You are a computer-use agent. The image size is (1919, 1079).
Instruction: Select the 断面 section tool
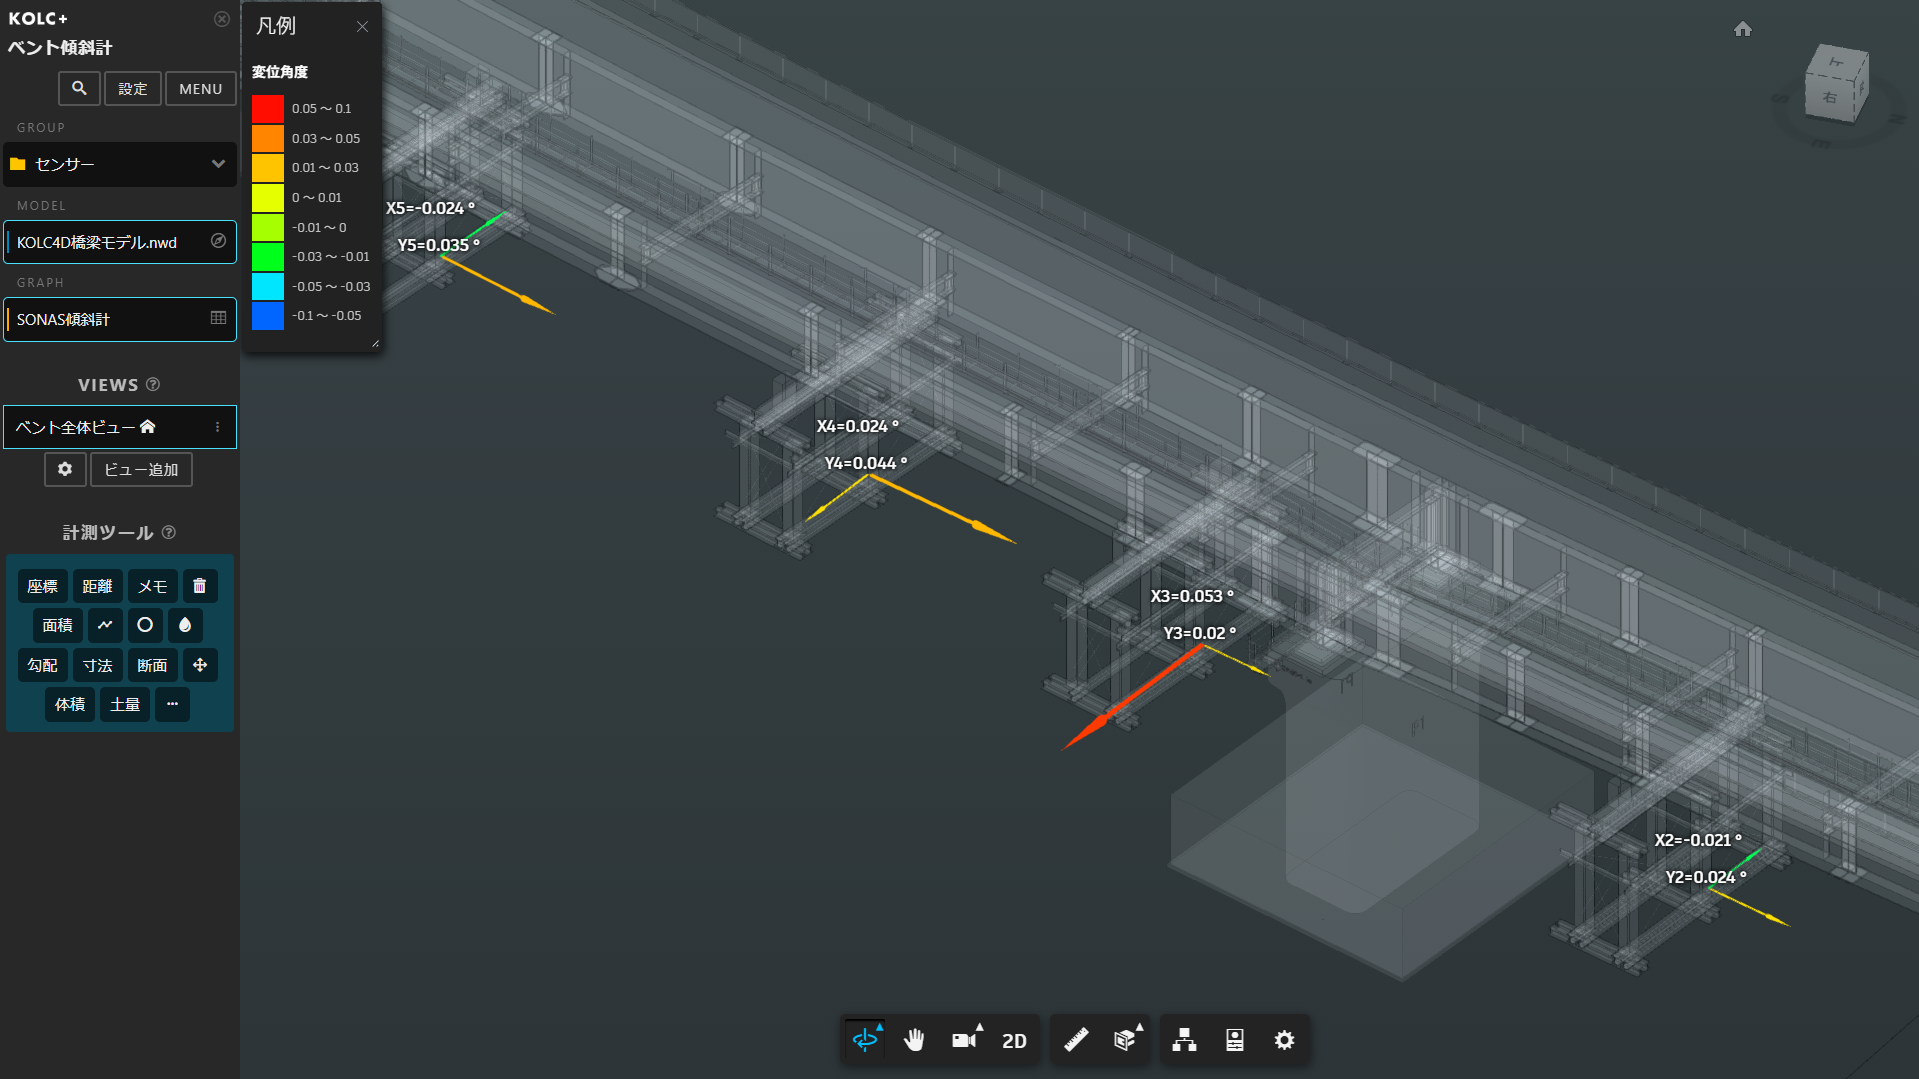[152, 665]
